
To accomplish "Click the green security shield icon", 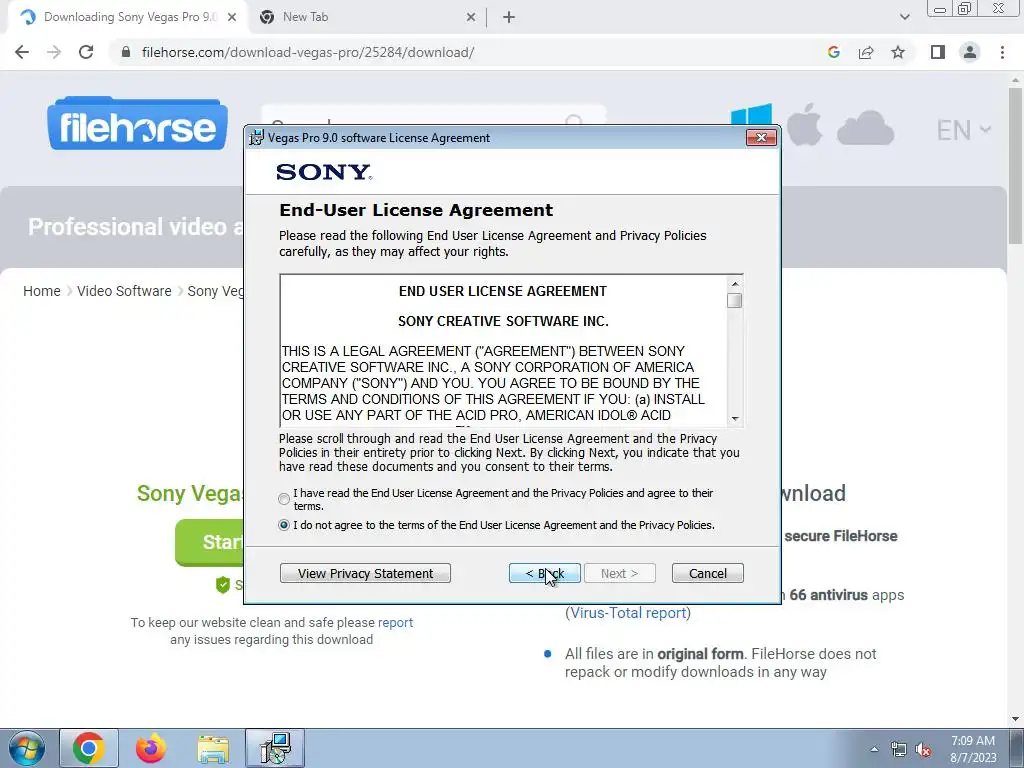I will (x=223, y=584).
